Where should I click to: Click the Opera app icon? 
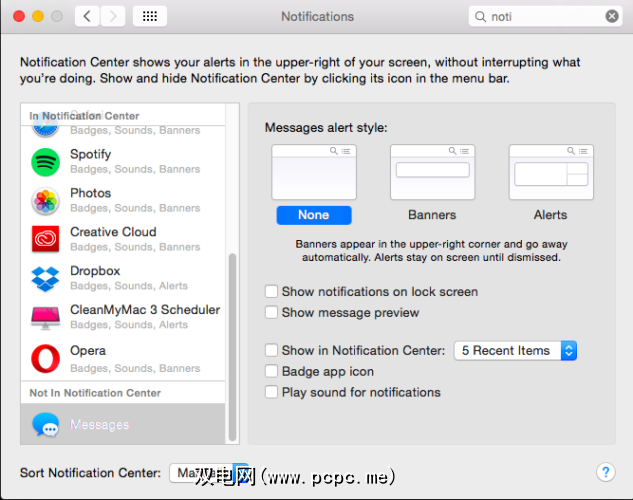[45, 358]
